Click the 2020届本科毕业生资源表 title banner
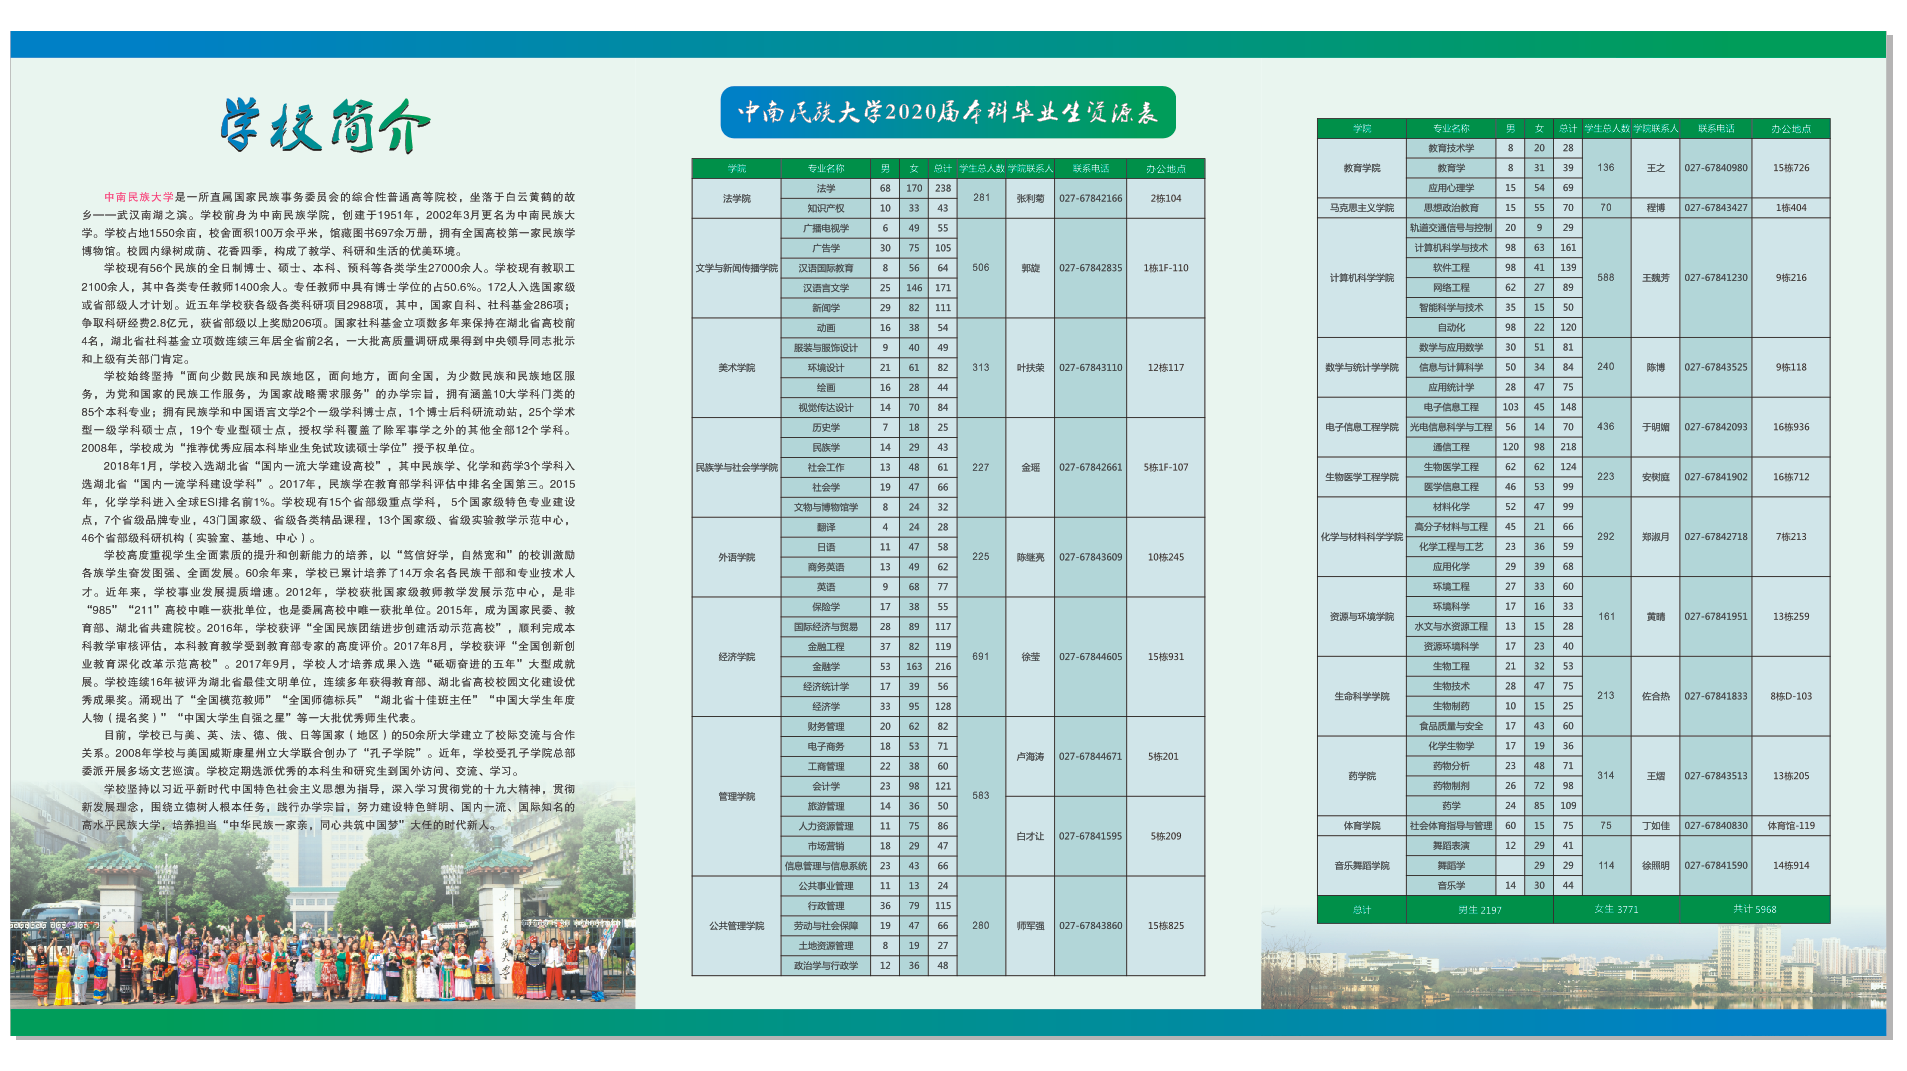1907x1071 pixels. point(947,112)
